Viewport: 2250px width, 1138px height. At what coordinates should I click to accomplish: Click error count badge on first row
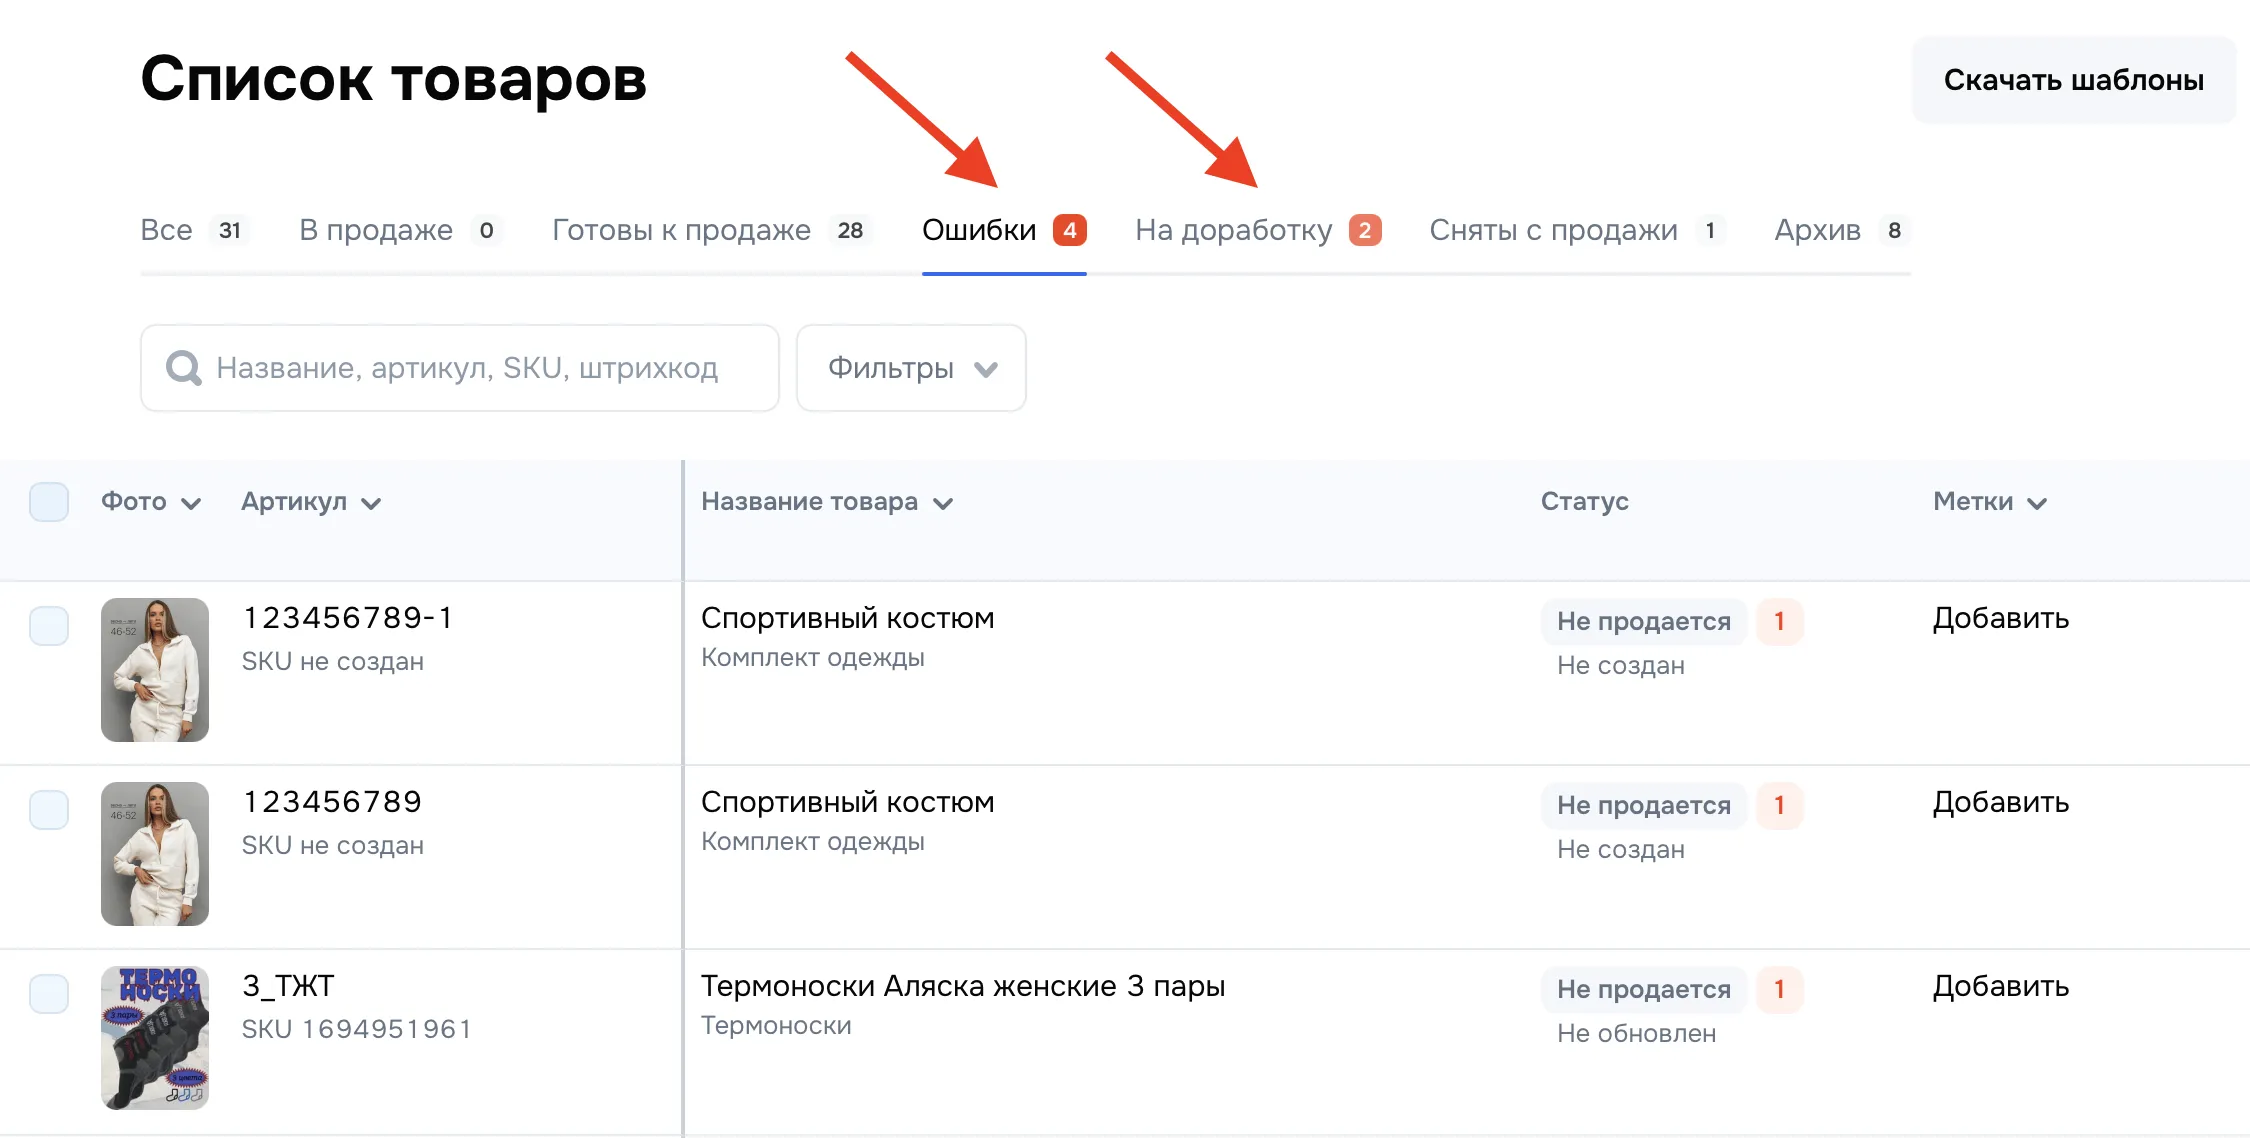tap(1779, 621)
